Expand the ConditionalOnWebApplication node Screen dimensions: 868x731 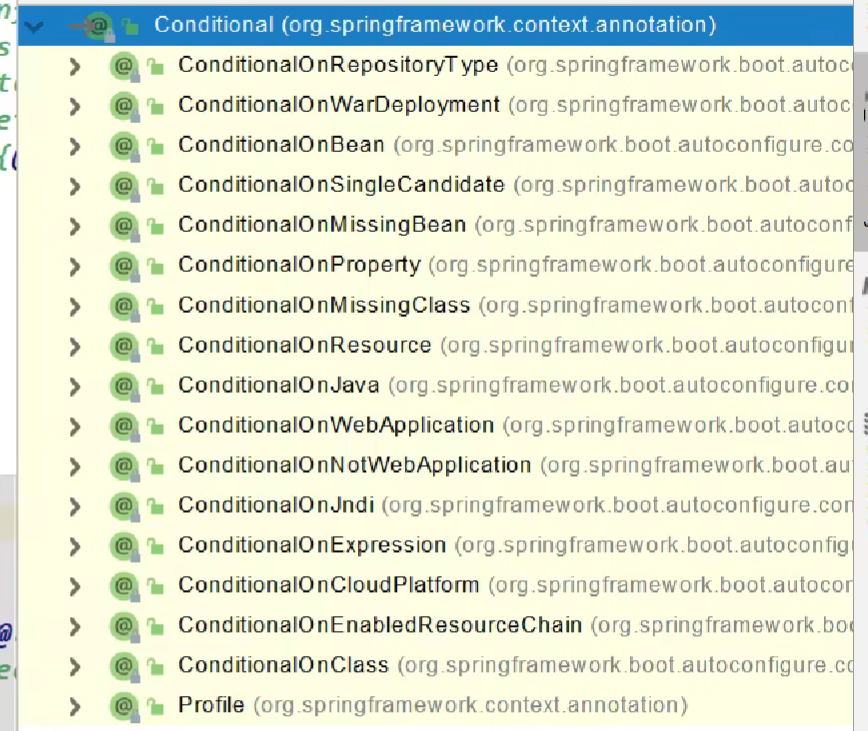[x=74, y=426]
